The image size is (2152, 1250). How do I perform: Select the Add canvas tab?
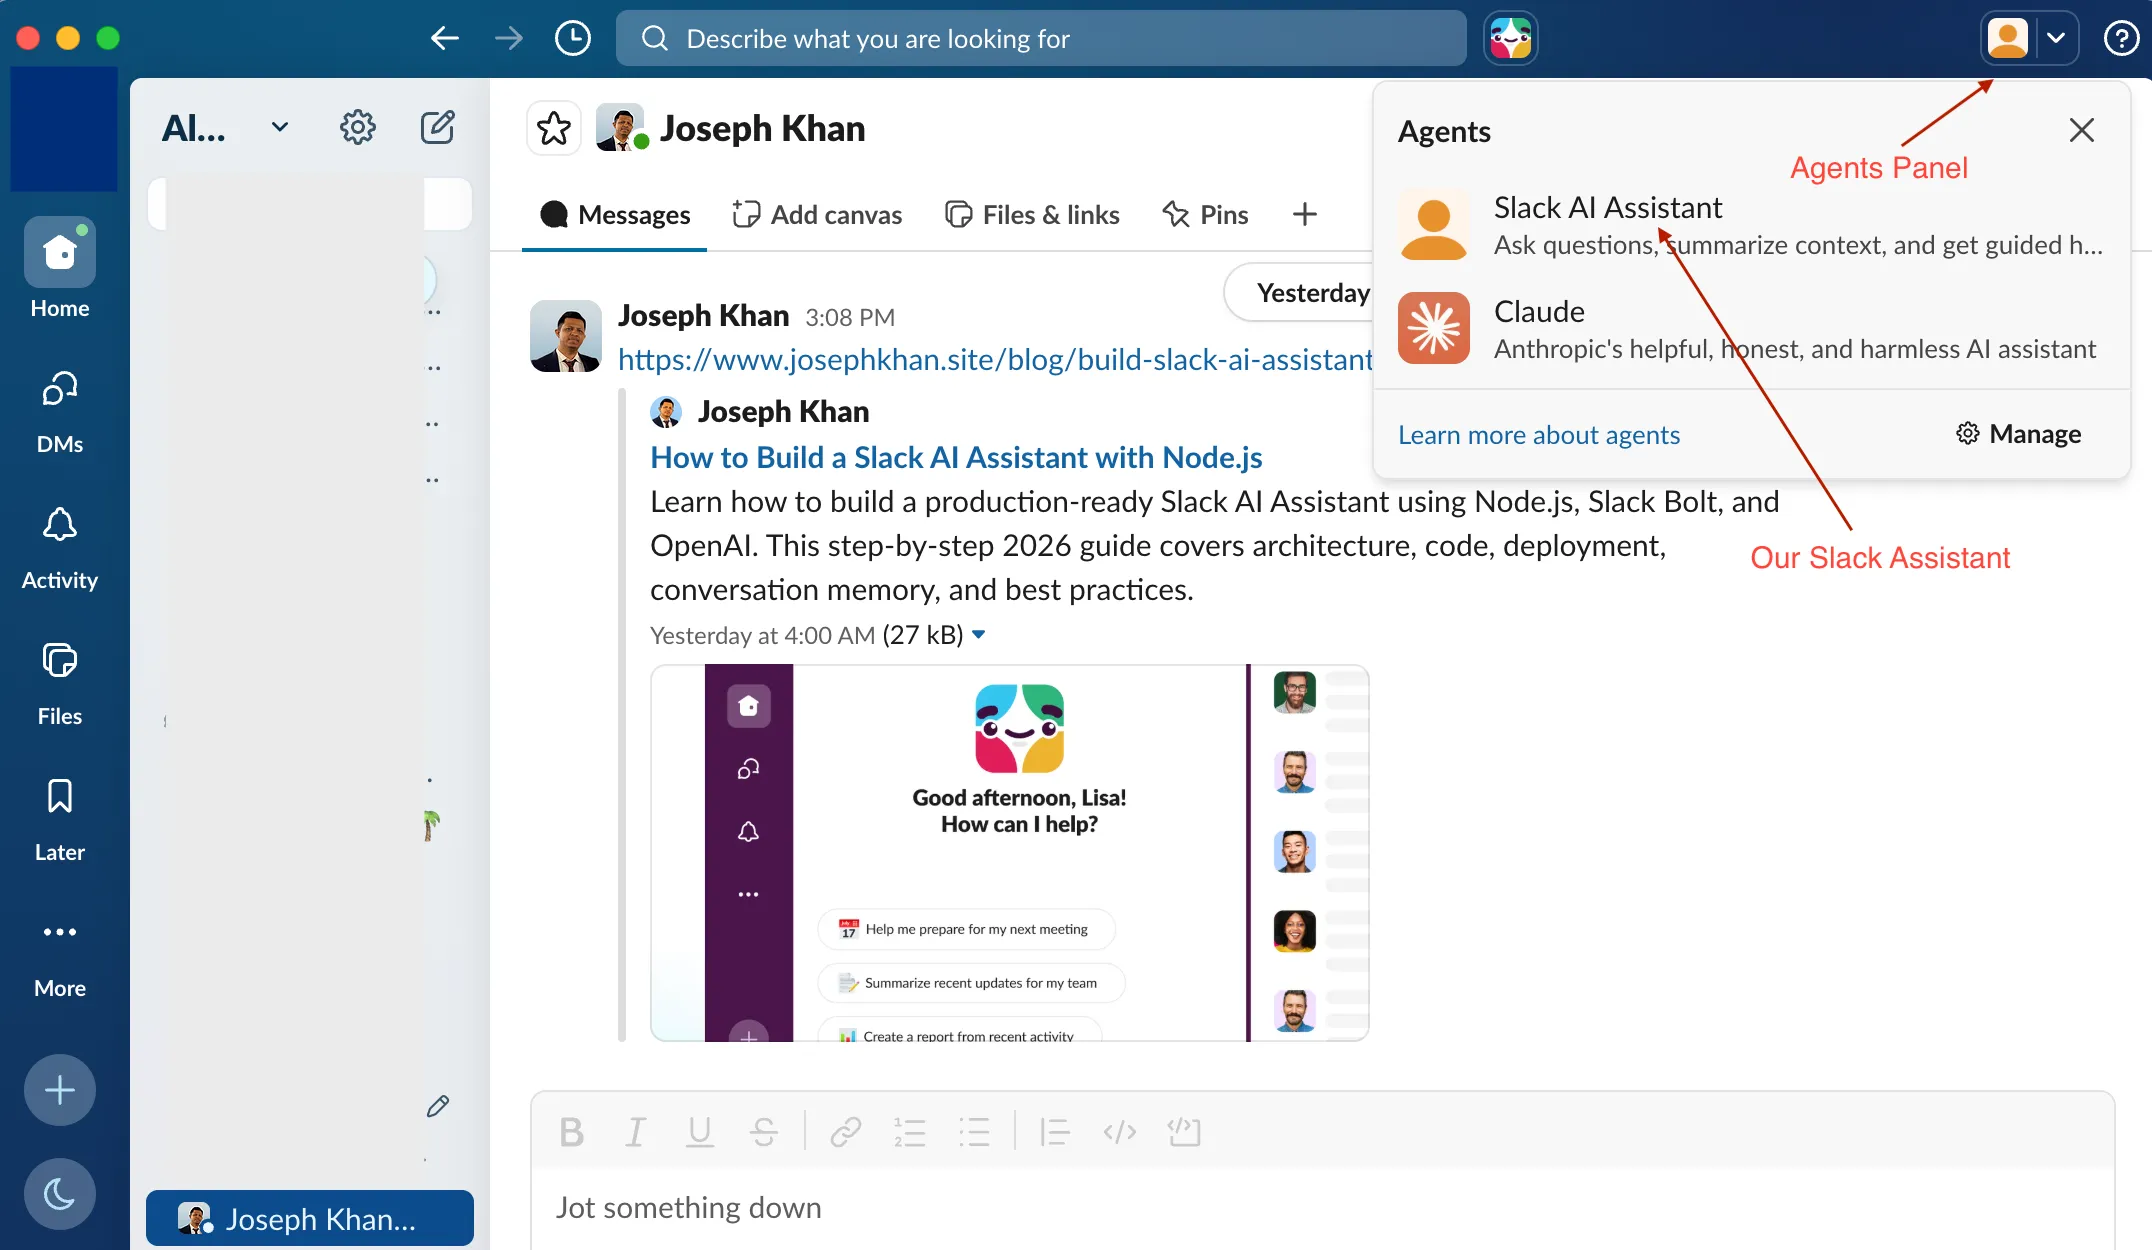pos(816,215)
